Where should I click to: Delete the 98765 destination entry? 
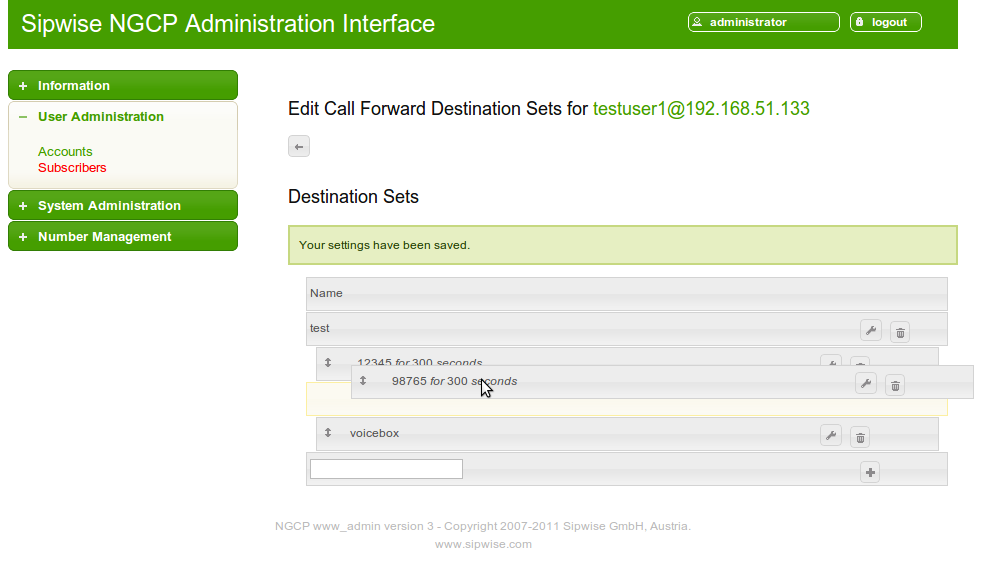pyautogui.click(x=895, y=385)
